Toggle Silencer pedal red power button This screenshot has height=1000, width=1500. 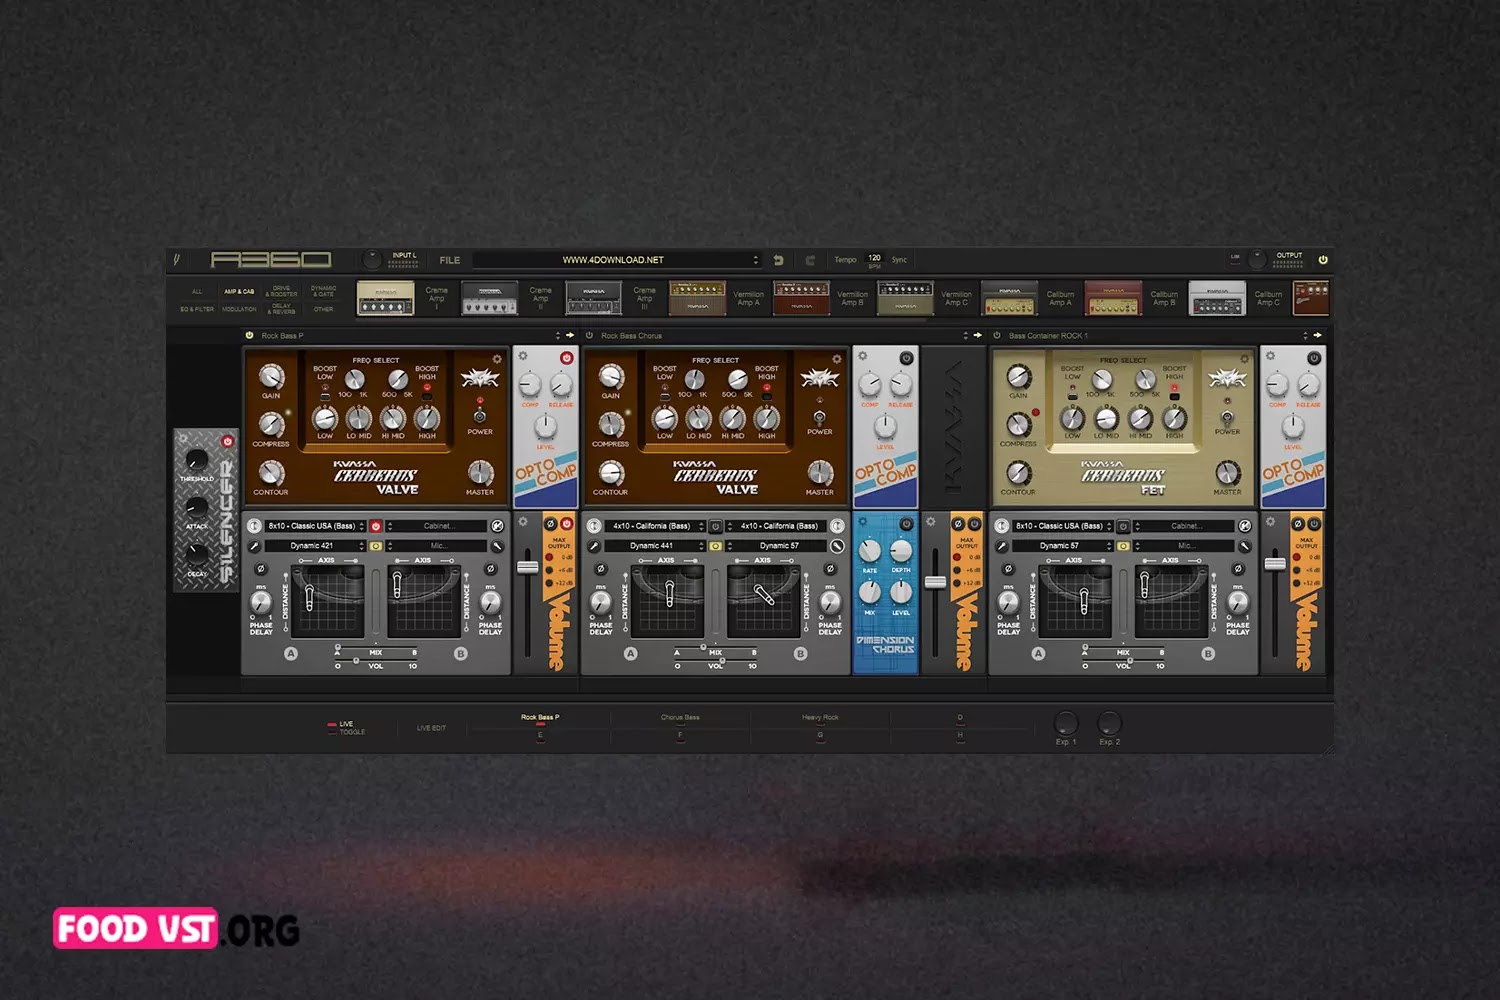coord(228,441)
